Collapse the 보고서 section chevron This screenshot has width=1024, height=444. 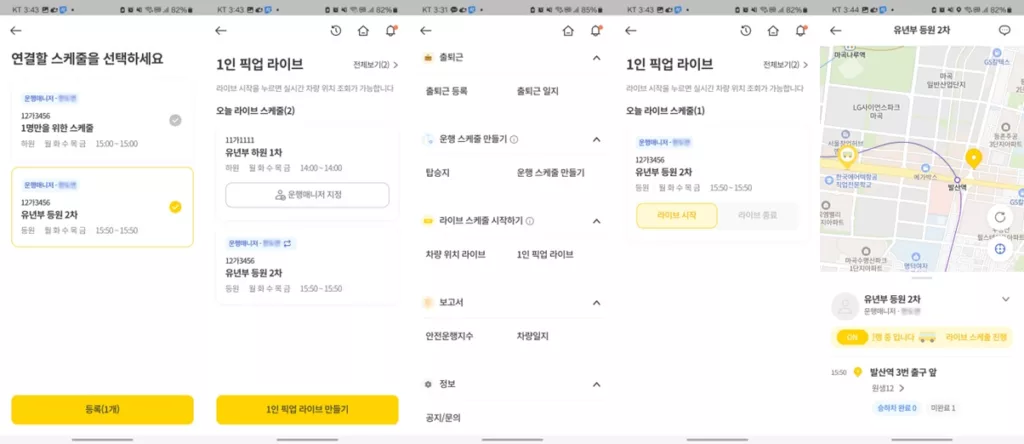(596, 303)
